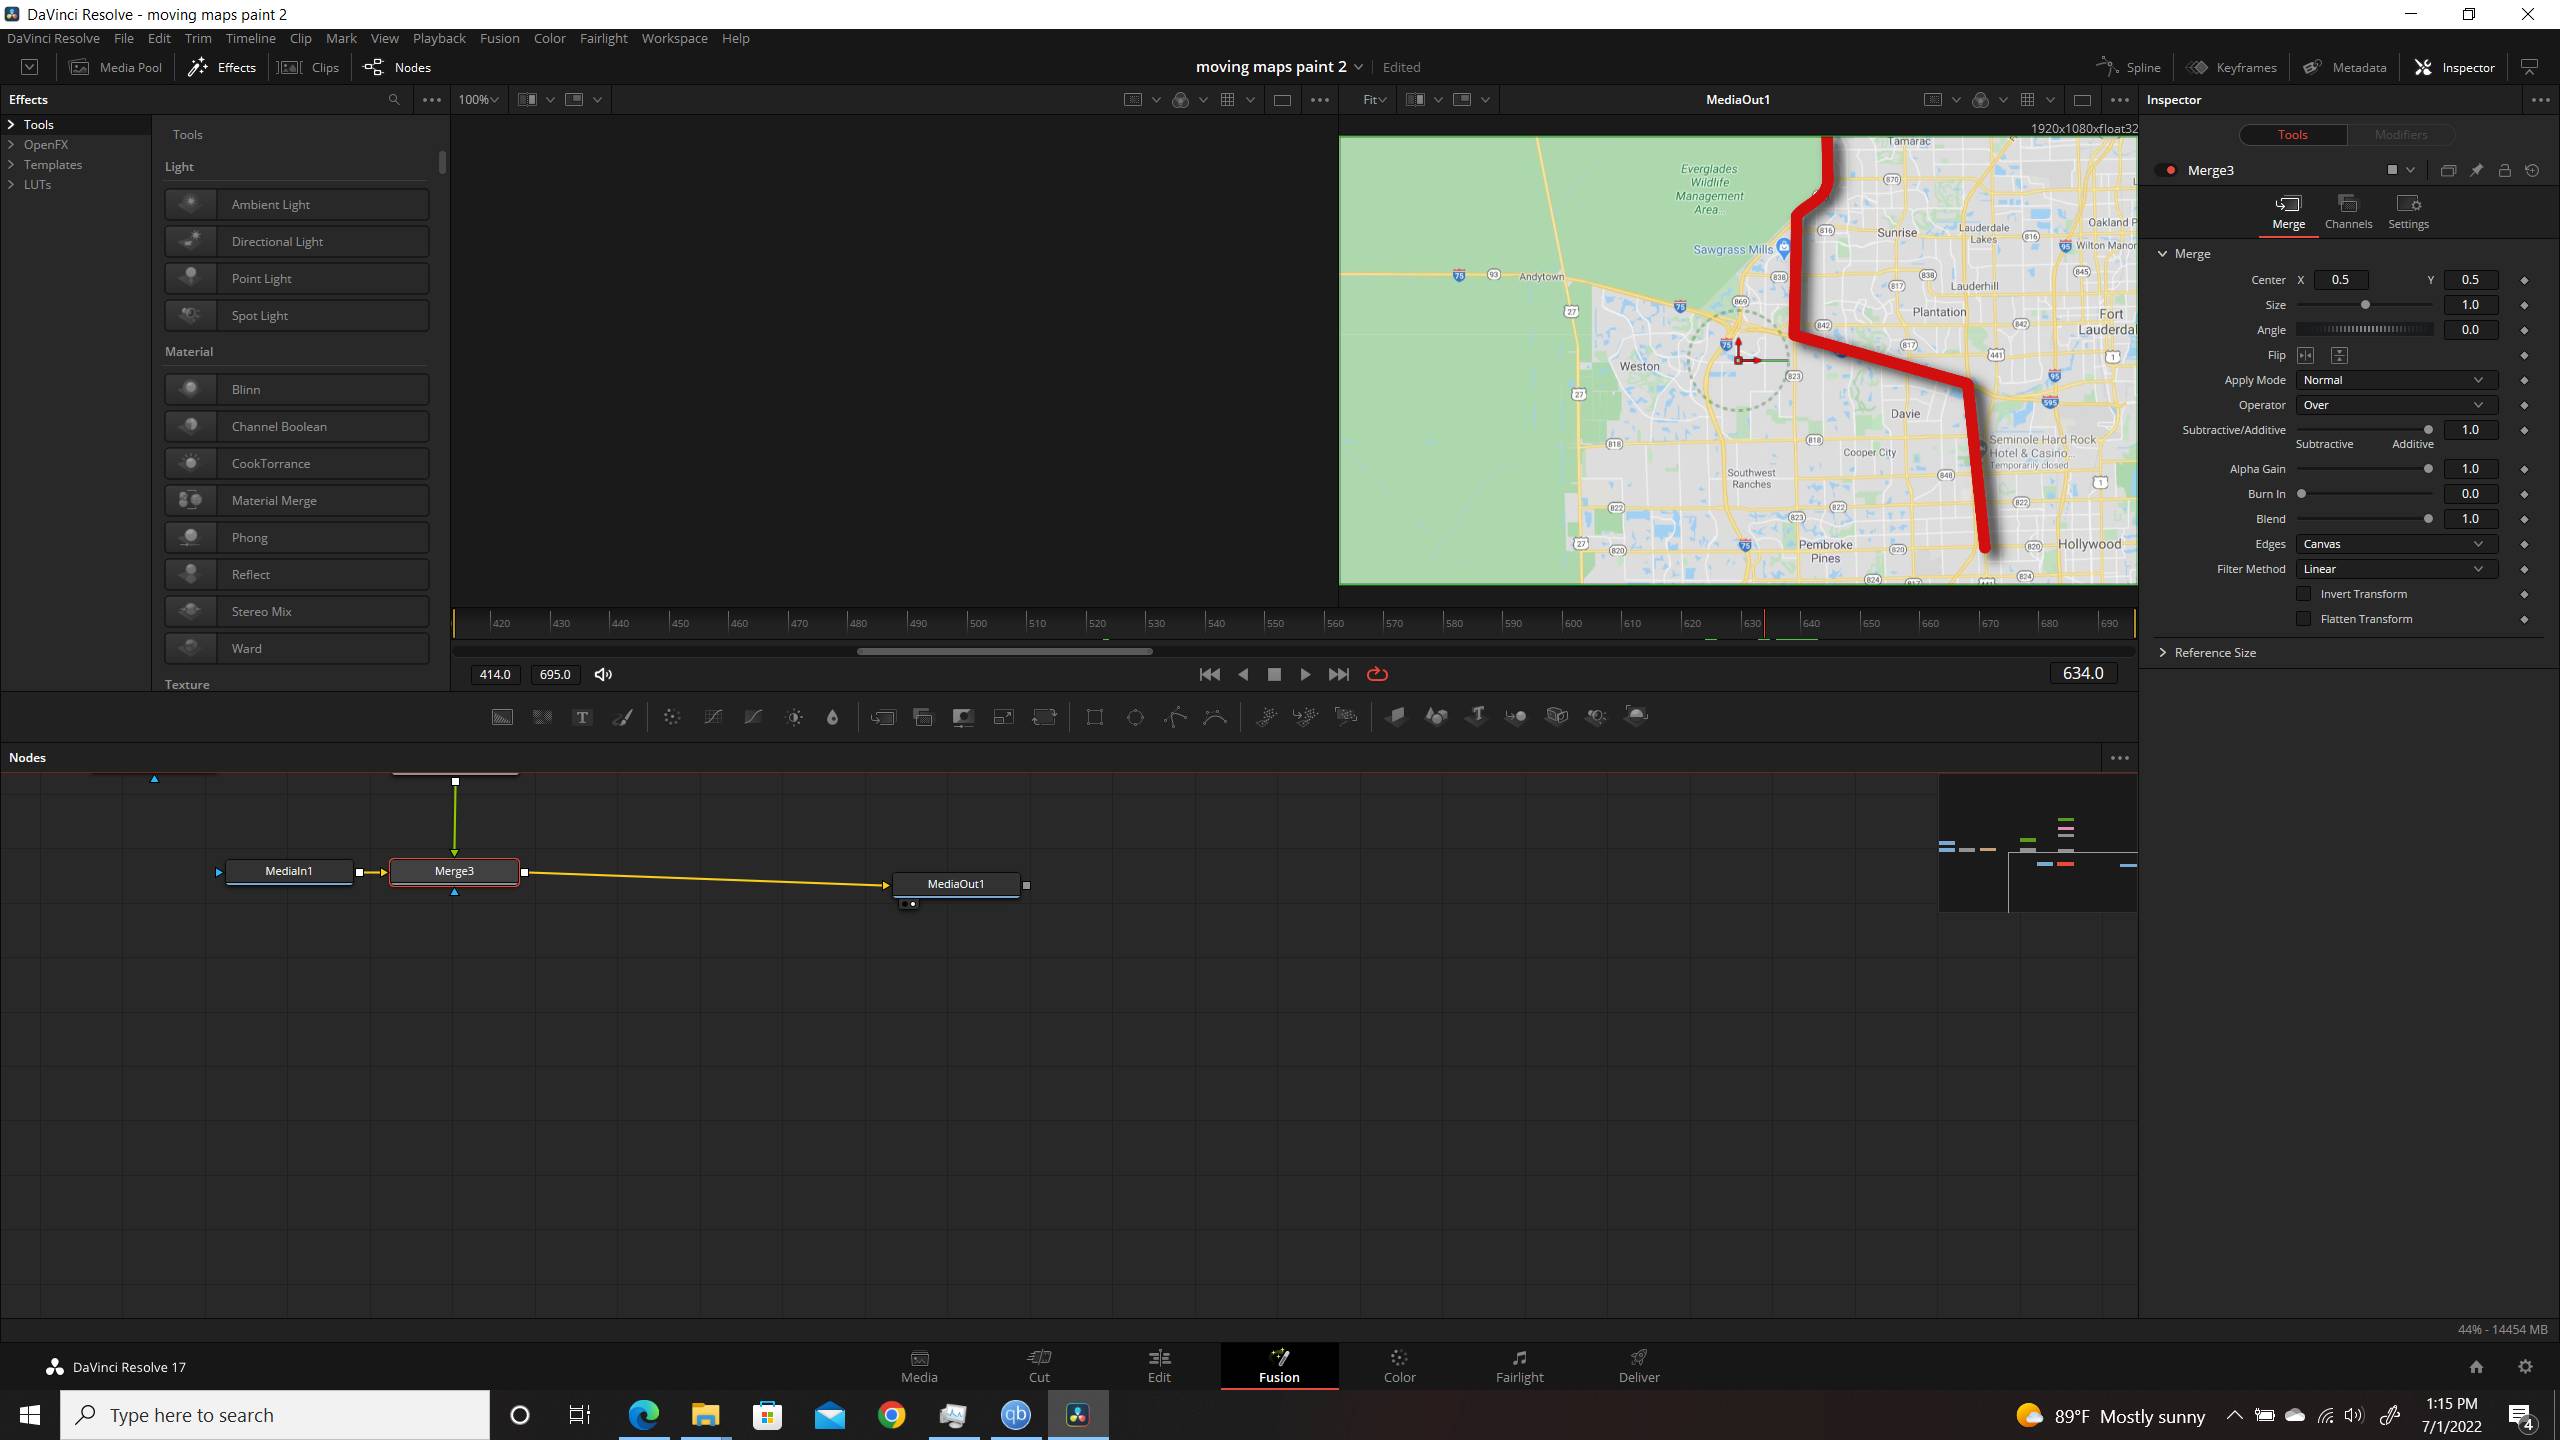Open the Spline editor panel
Image resolution: width=2560 pixels, height=1440 pixels.
[2128, 67]
